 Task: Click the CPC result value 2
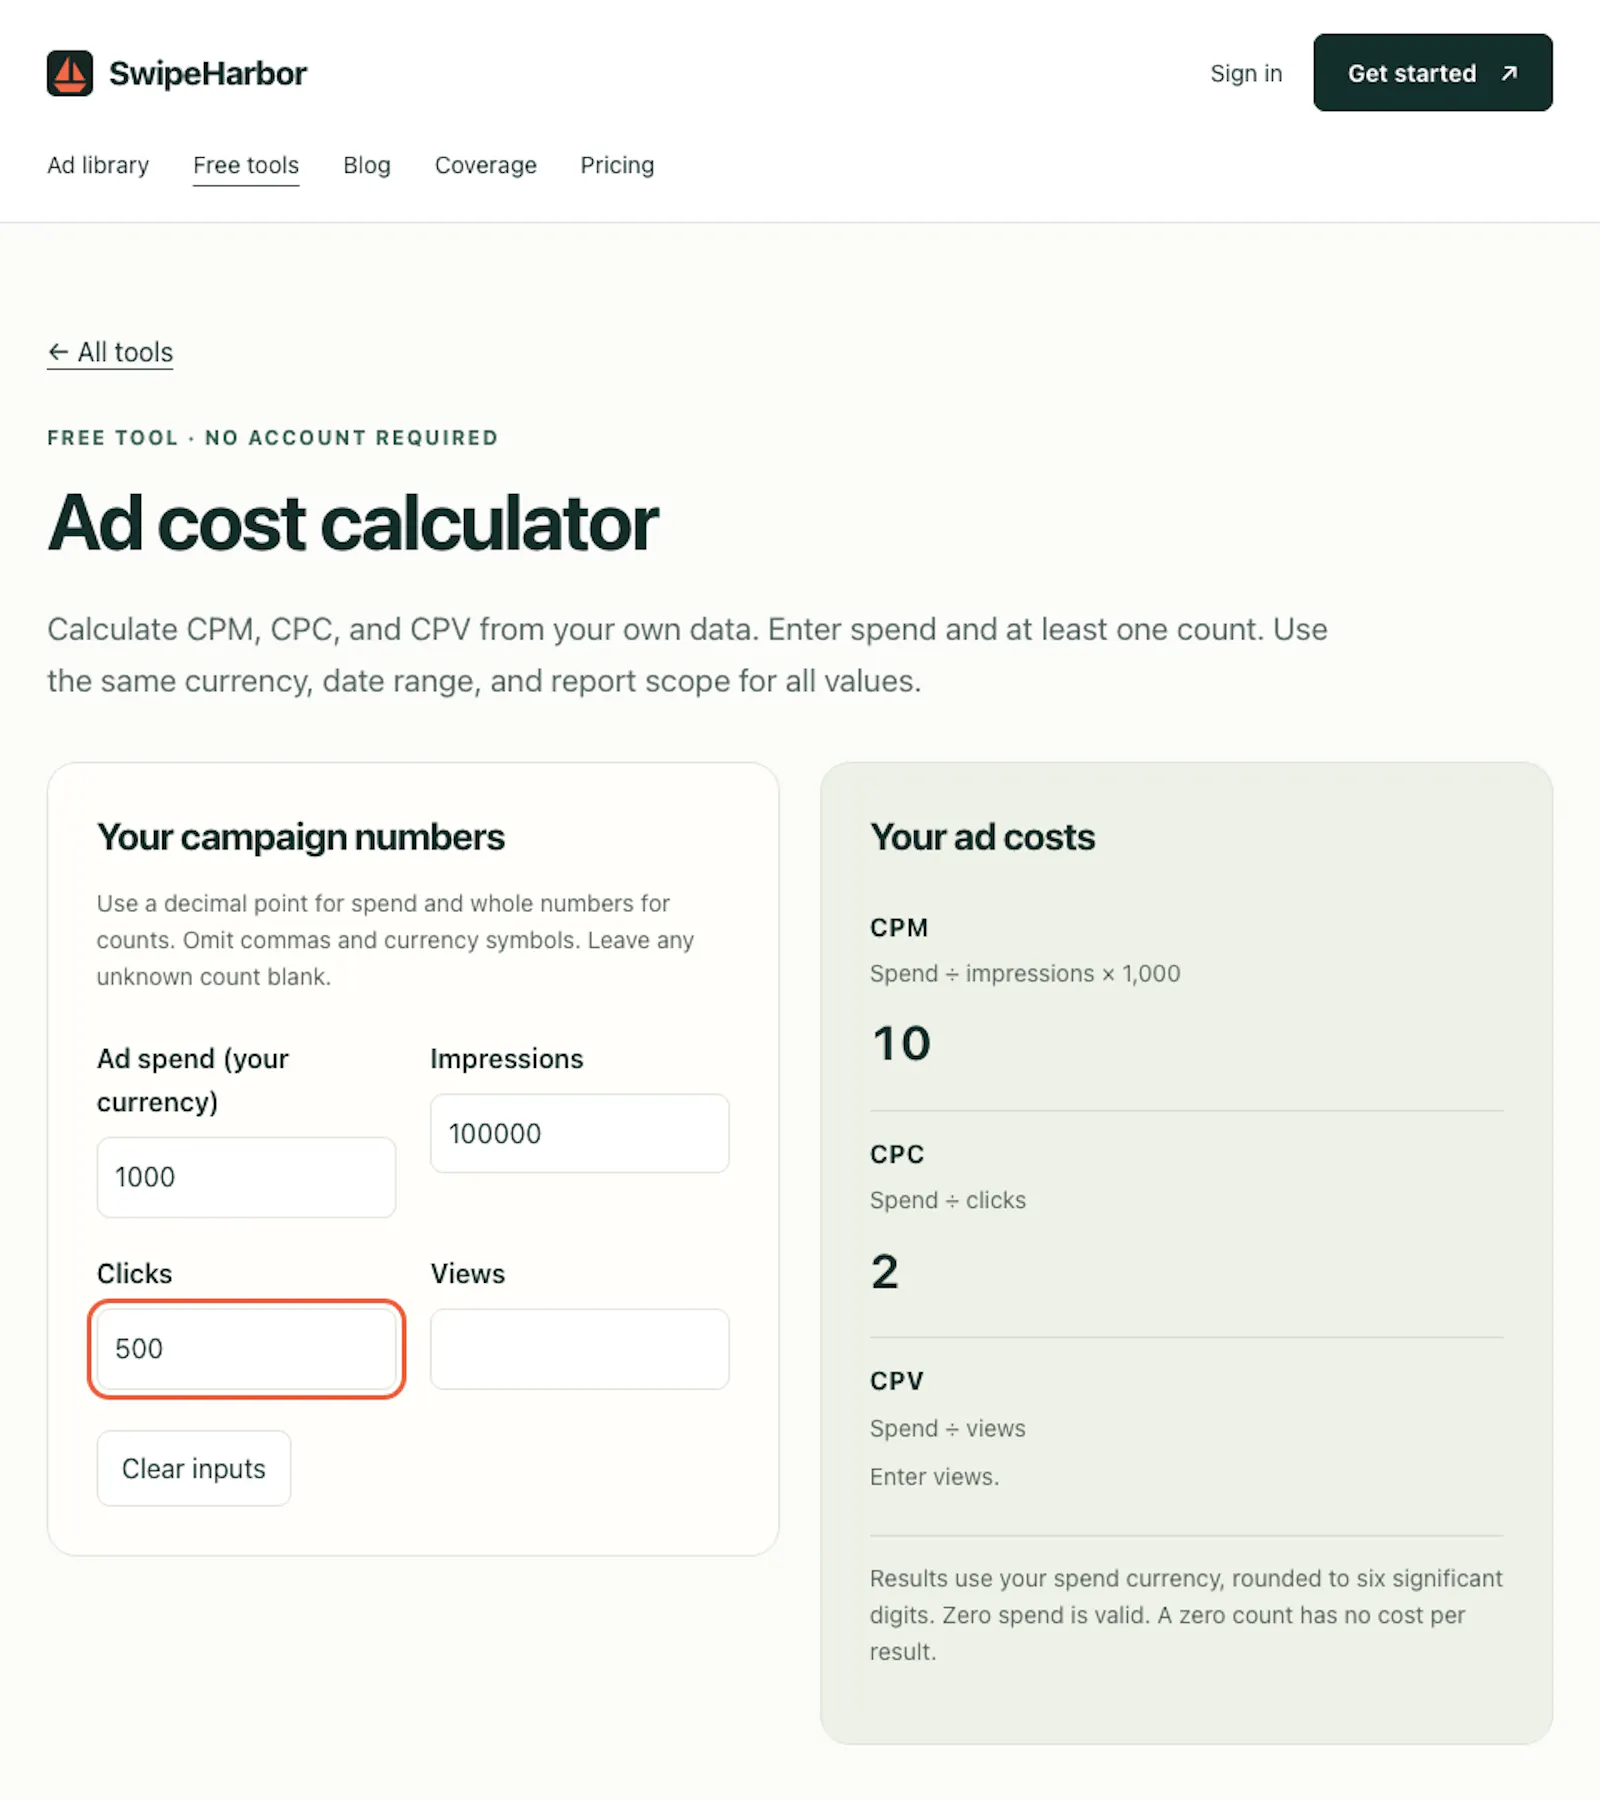(x=885, y=1272)
